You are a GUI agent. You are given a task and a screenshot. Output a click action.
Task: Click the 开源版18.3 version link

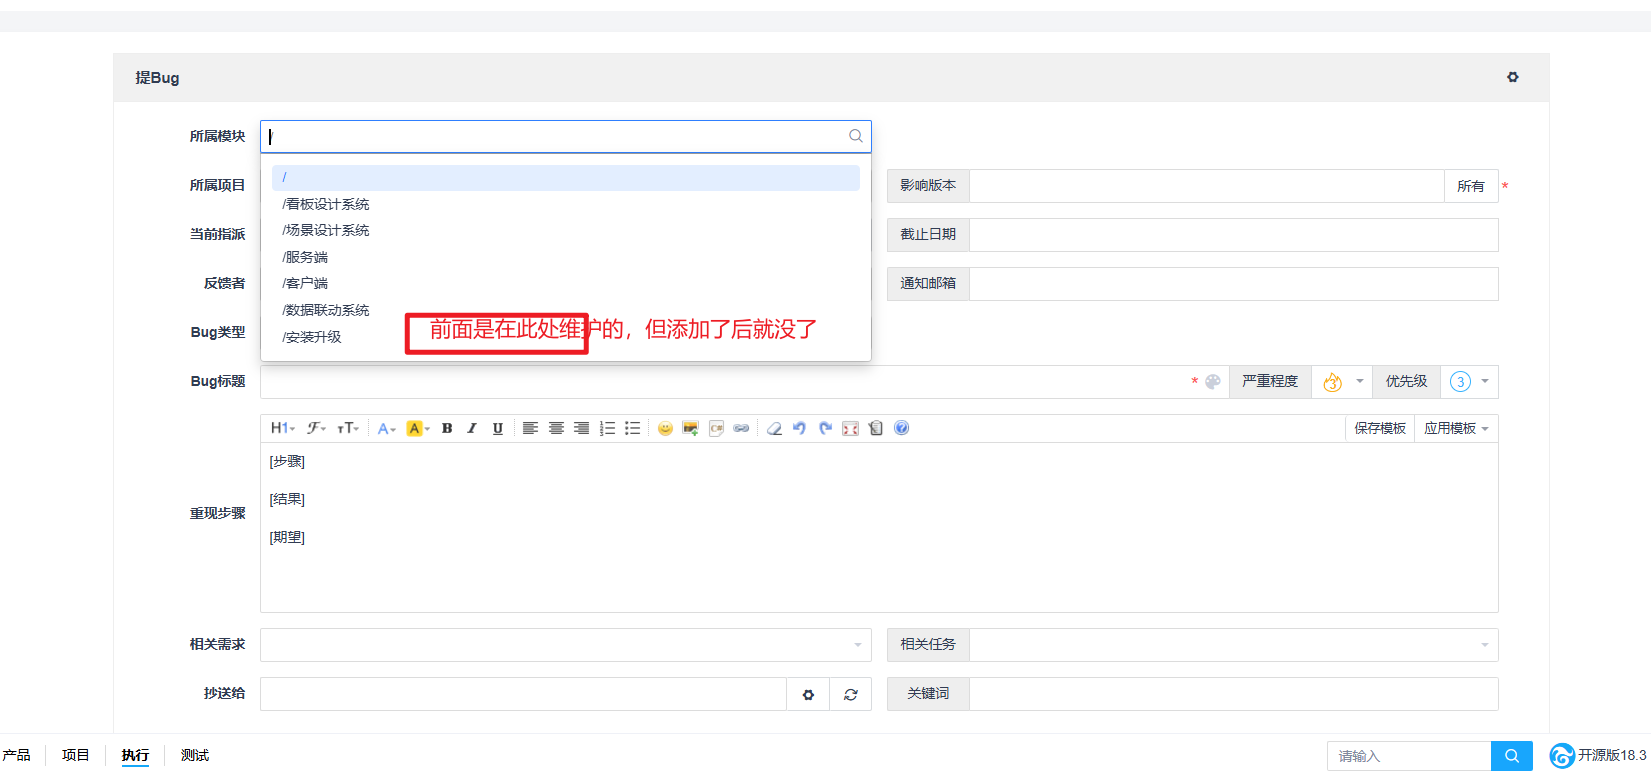pos(1612,756)
